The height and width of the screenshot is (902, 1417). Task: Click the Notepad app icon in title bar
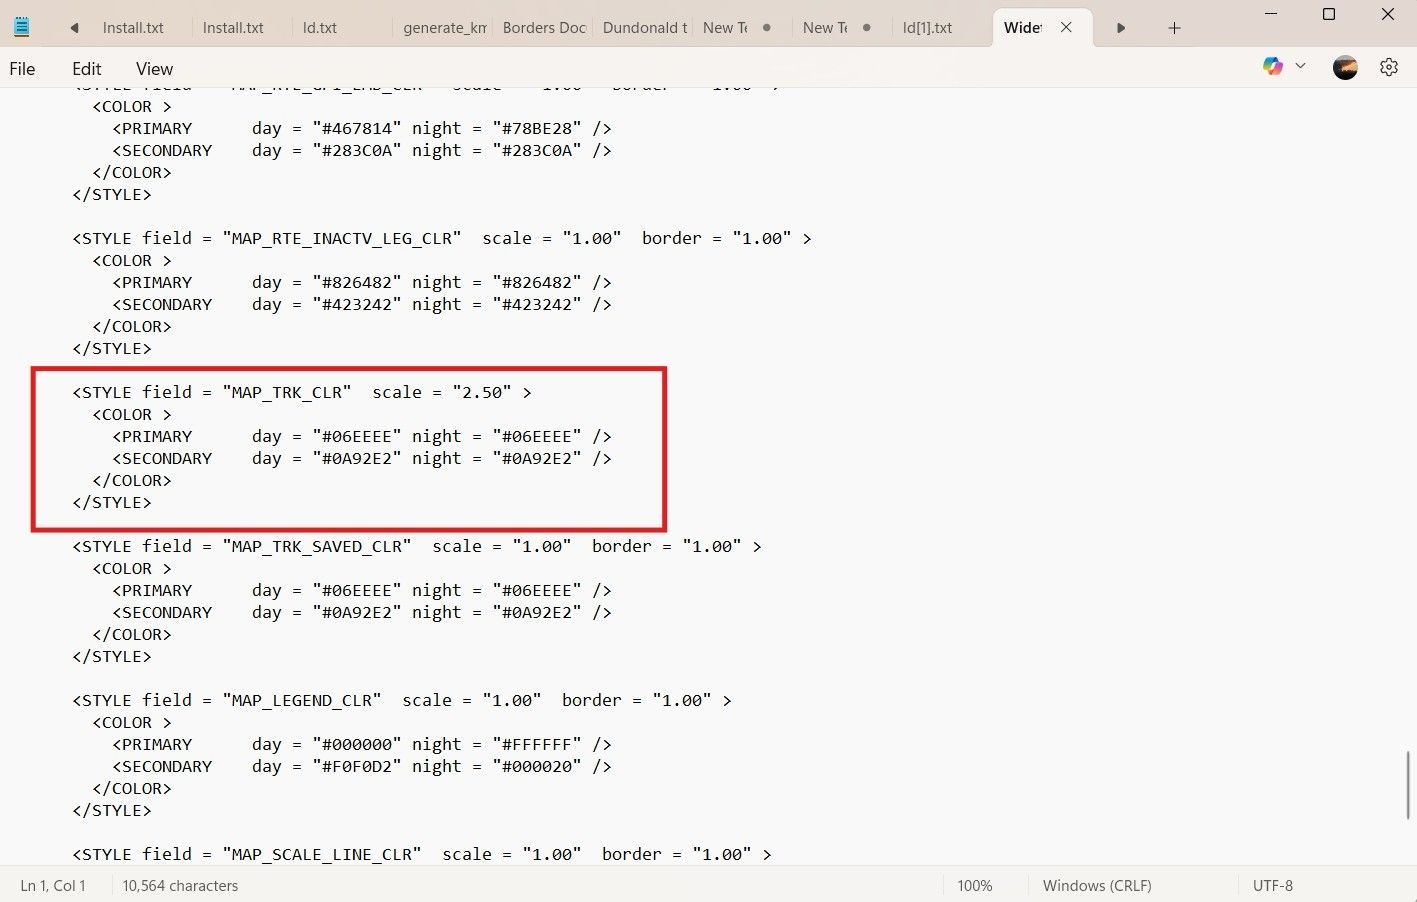pos(21,27)
